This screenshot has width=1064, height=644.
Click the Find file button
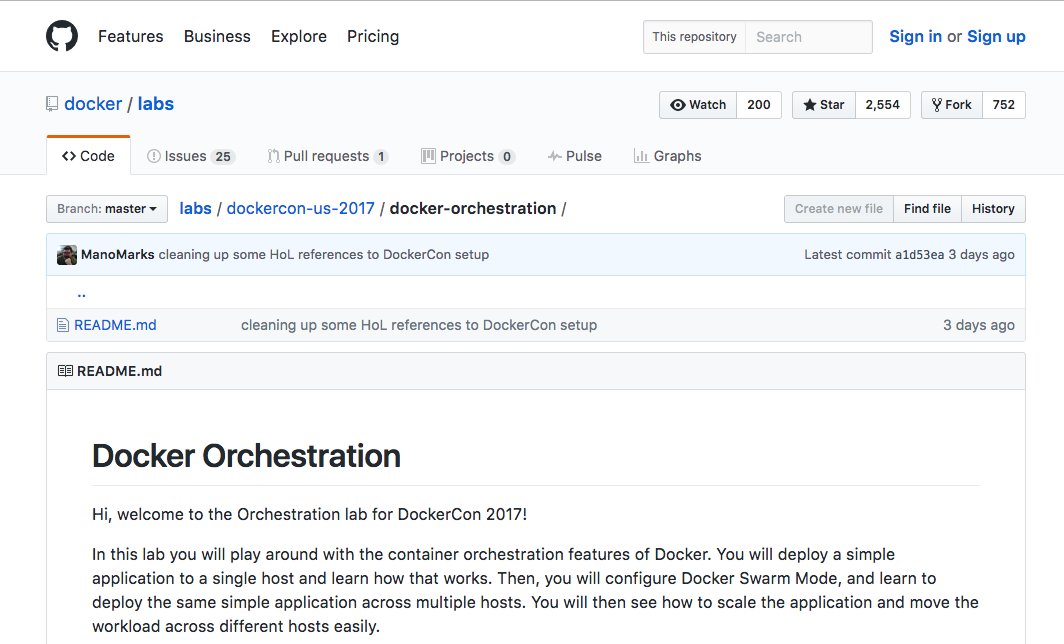pyautogui.click(x=927, y=209)
